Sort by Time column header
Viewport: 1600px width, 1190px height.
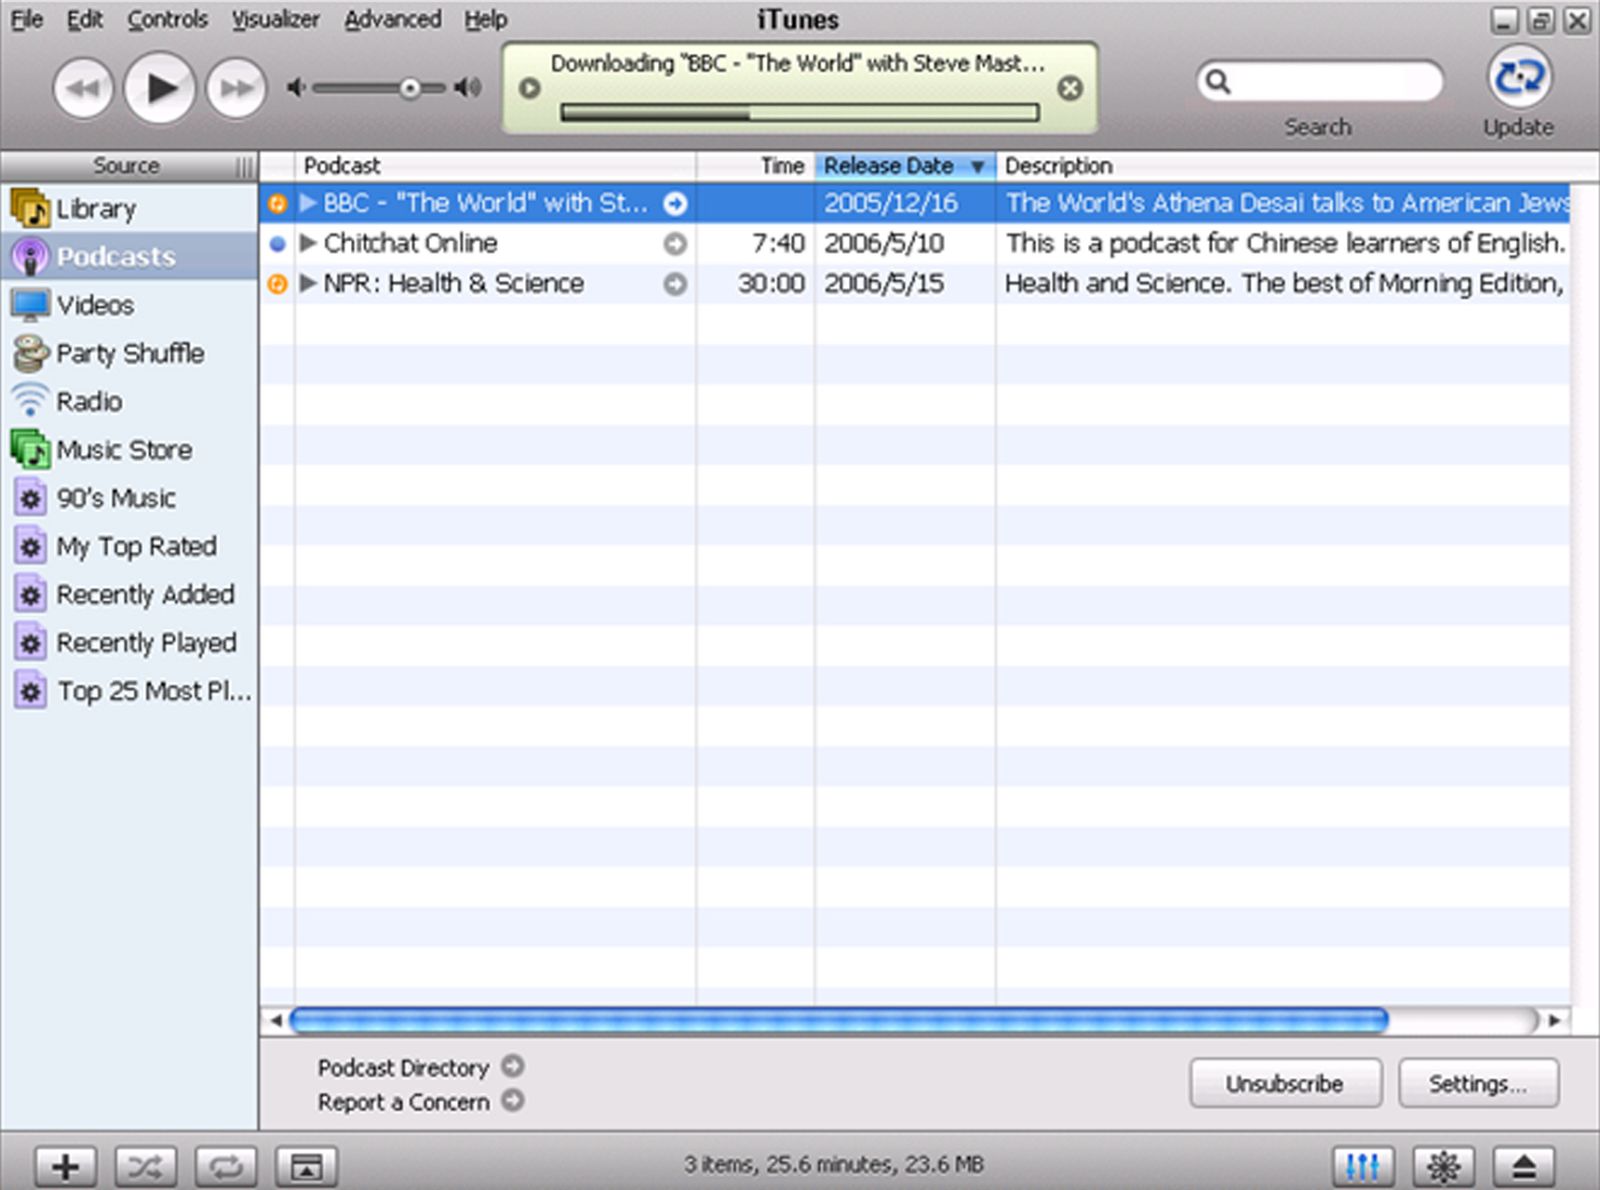click(x=756, y=166)
